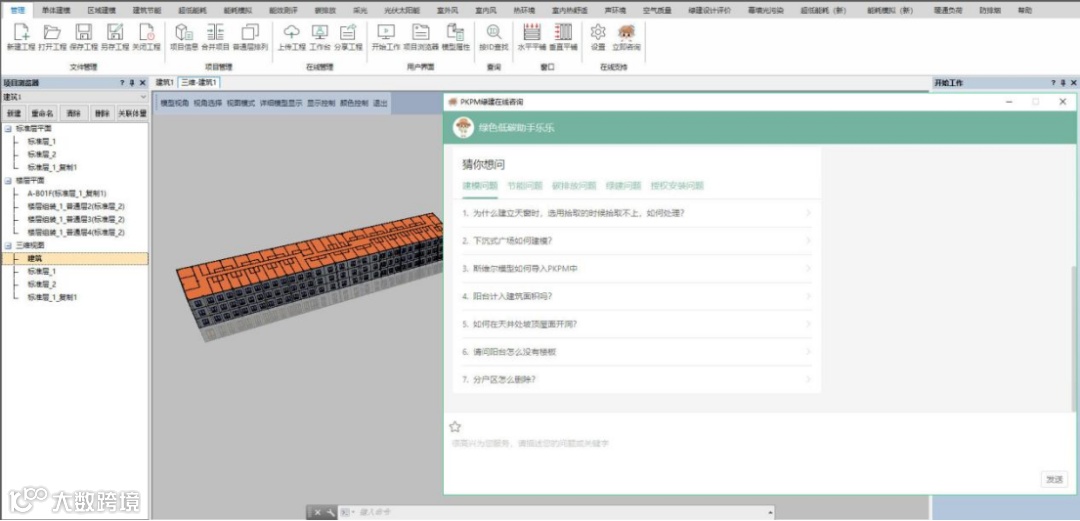Viewport: 1080px width, 521px height.
Task: Select 建筑 under 三维视图 in tree
Action: 34,258
